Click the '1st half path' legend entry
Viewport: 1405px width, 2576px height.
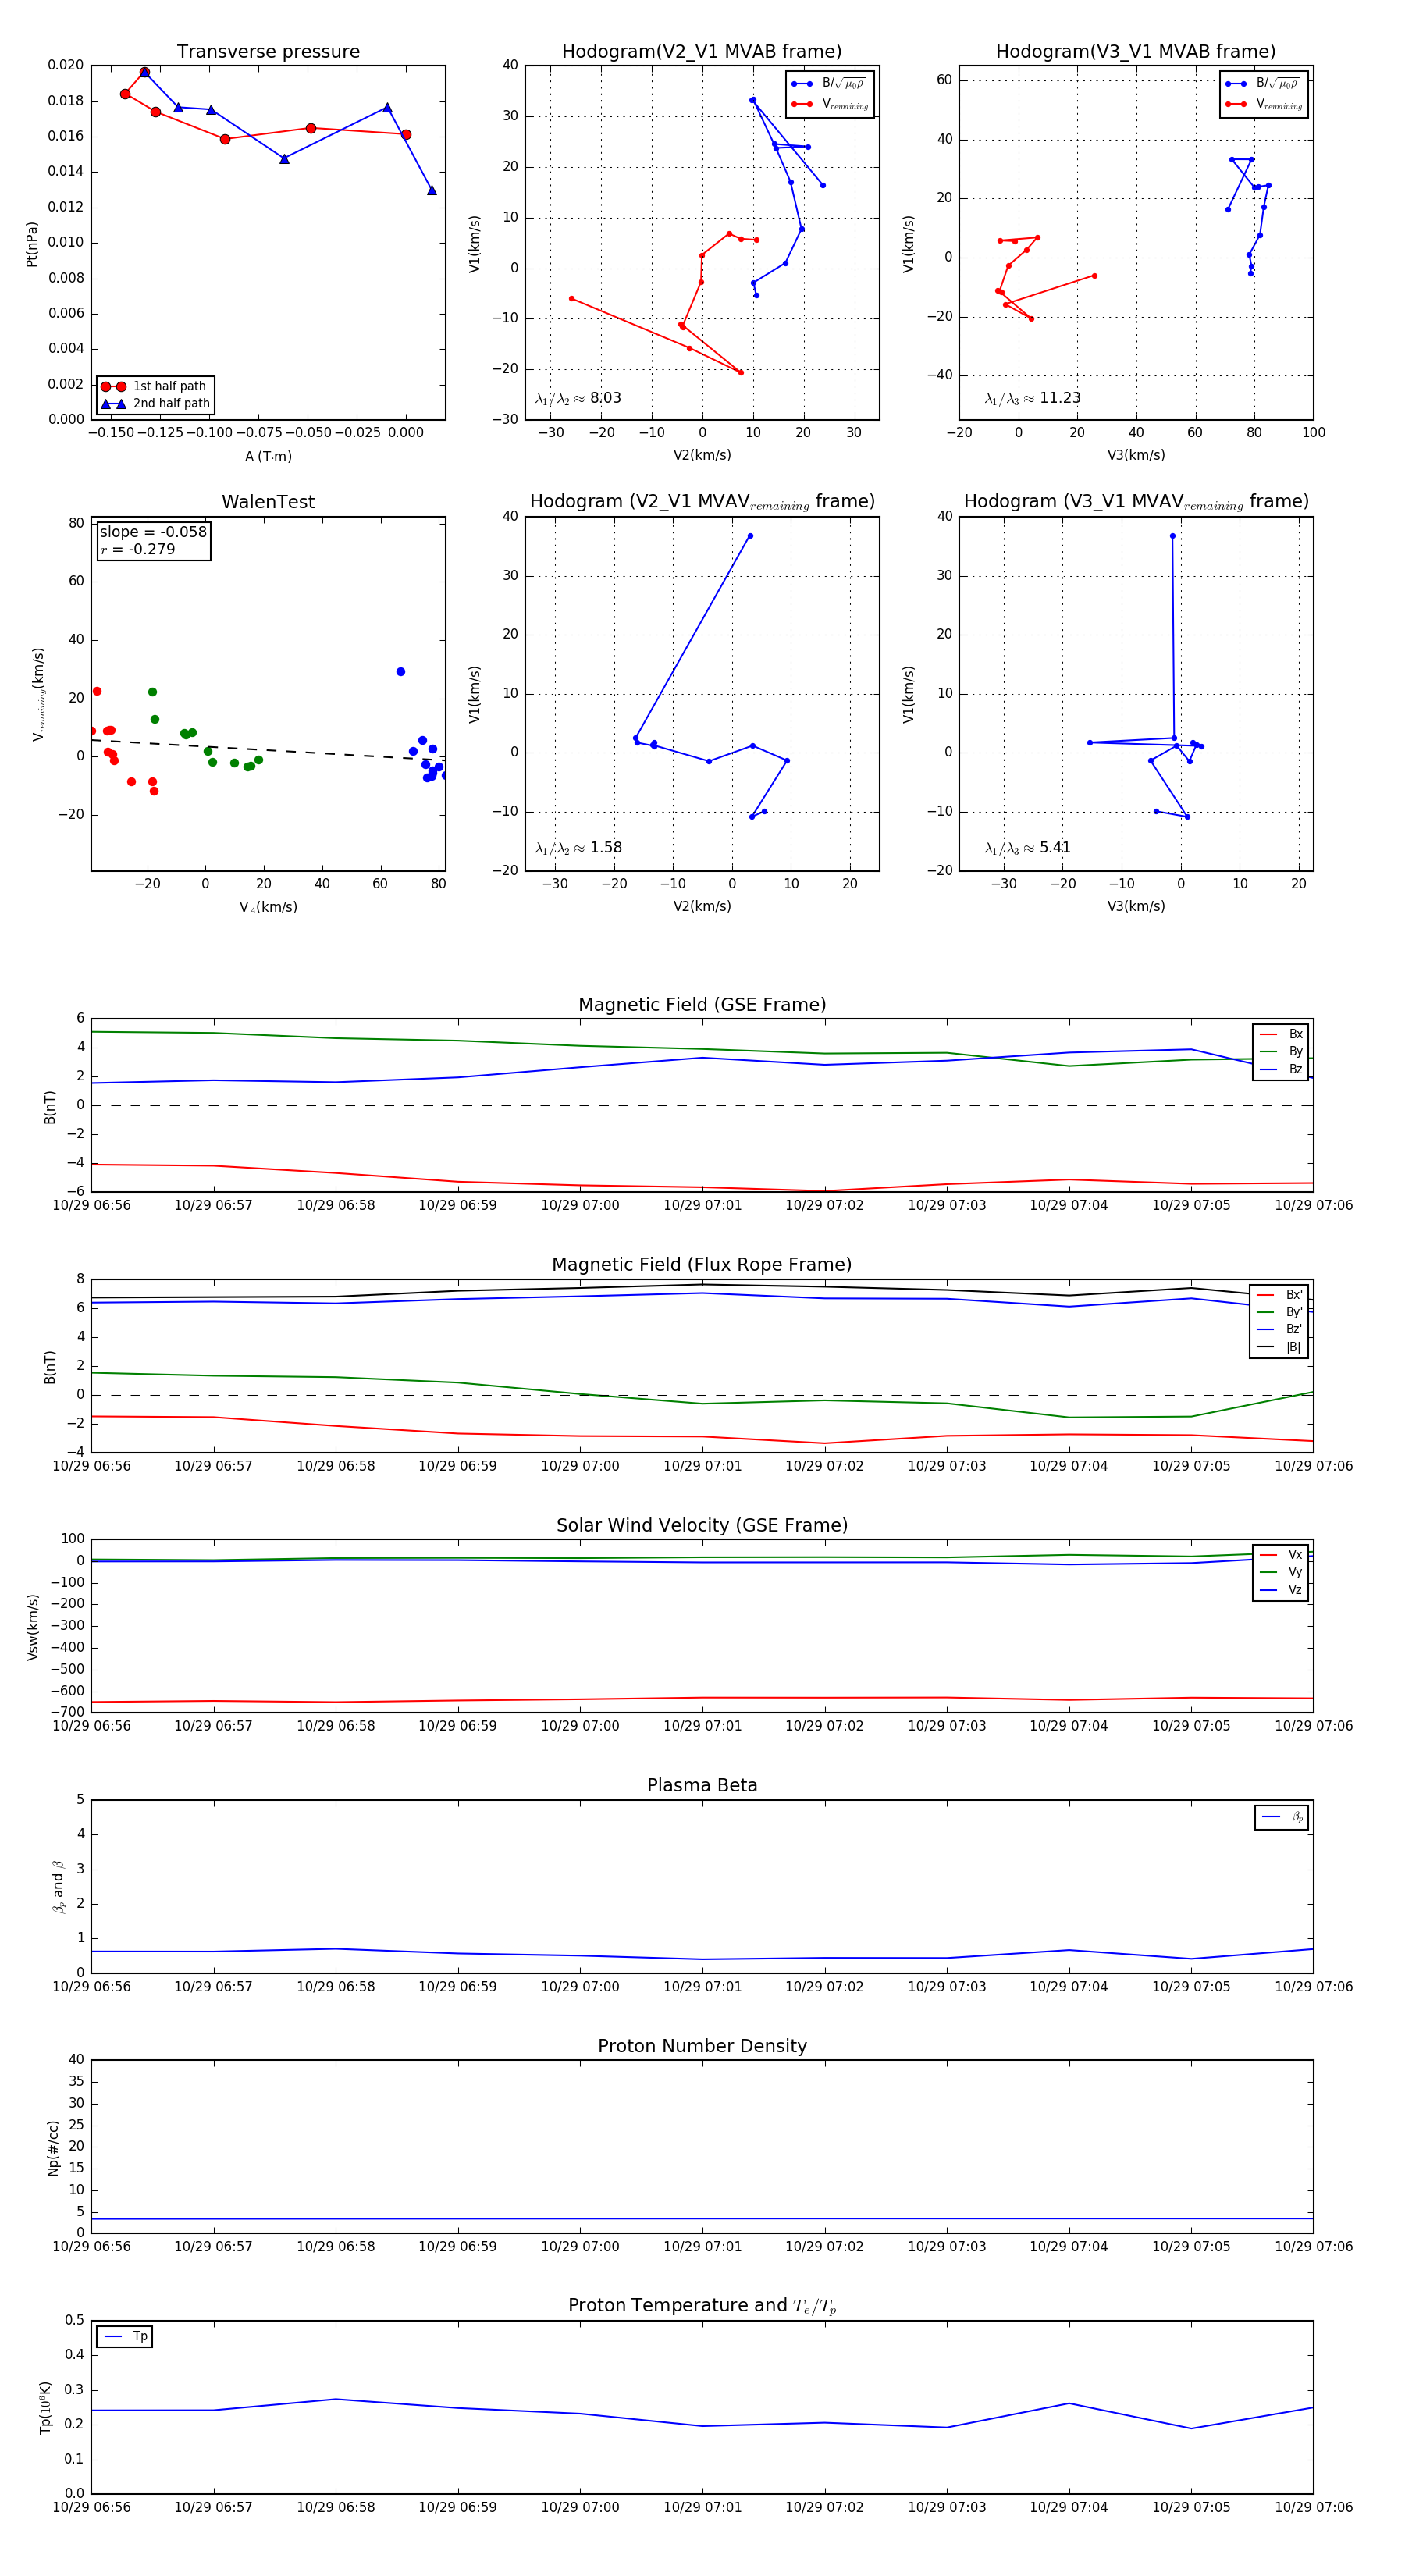[156, 386]
